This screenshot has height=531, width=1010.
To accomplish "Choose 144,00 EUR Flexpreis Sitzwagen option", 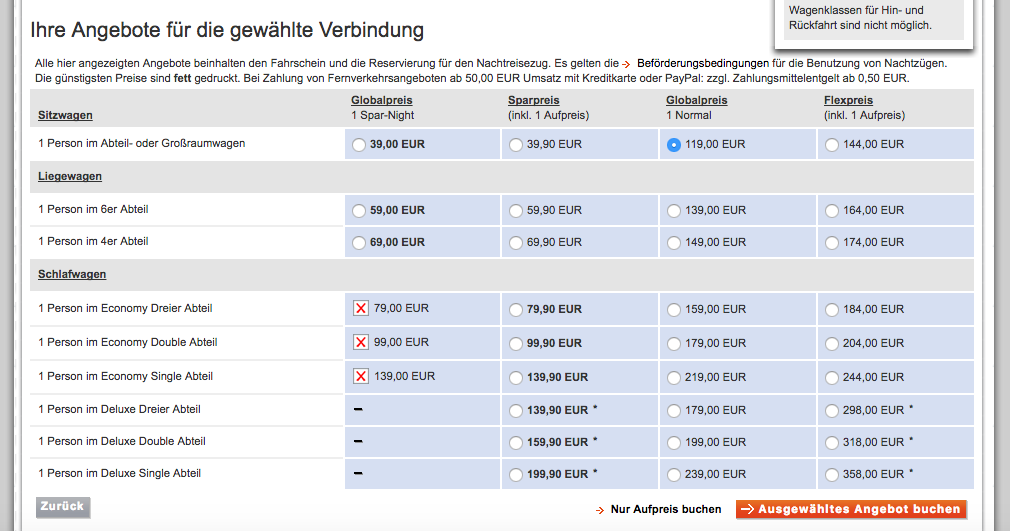I will (x=831, y=145).
